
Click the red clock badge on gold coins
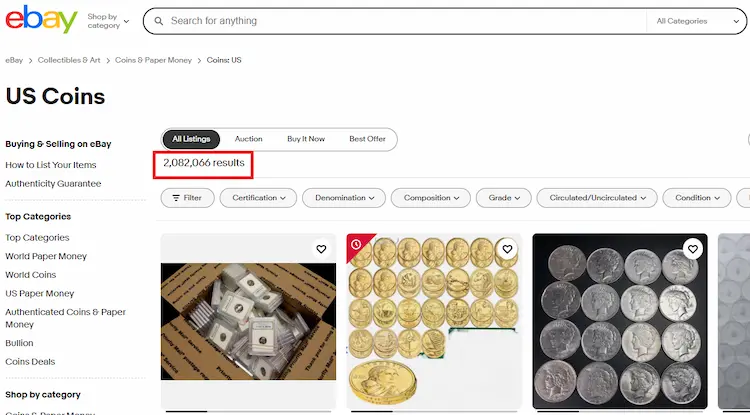click(357, 245)
